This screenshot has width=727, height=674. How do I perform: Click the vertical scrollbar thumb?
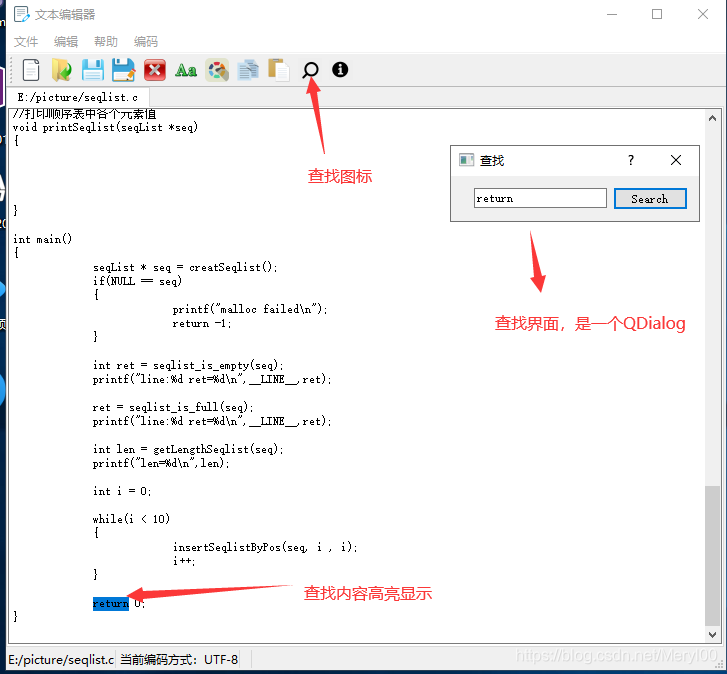pos(712,555)
